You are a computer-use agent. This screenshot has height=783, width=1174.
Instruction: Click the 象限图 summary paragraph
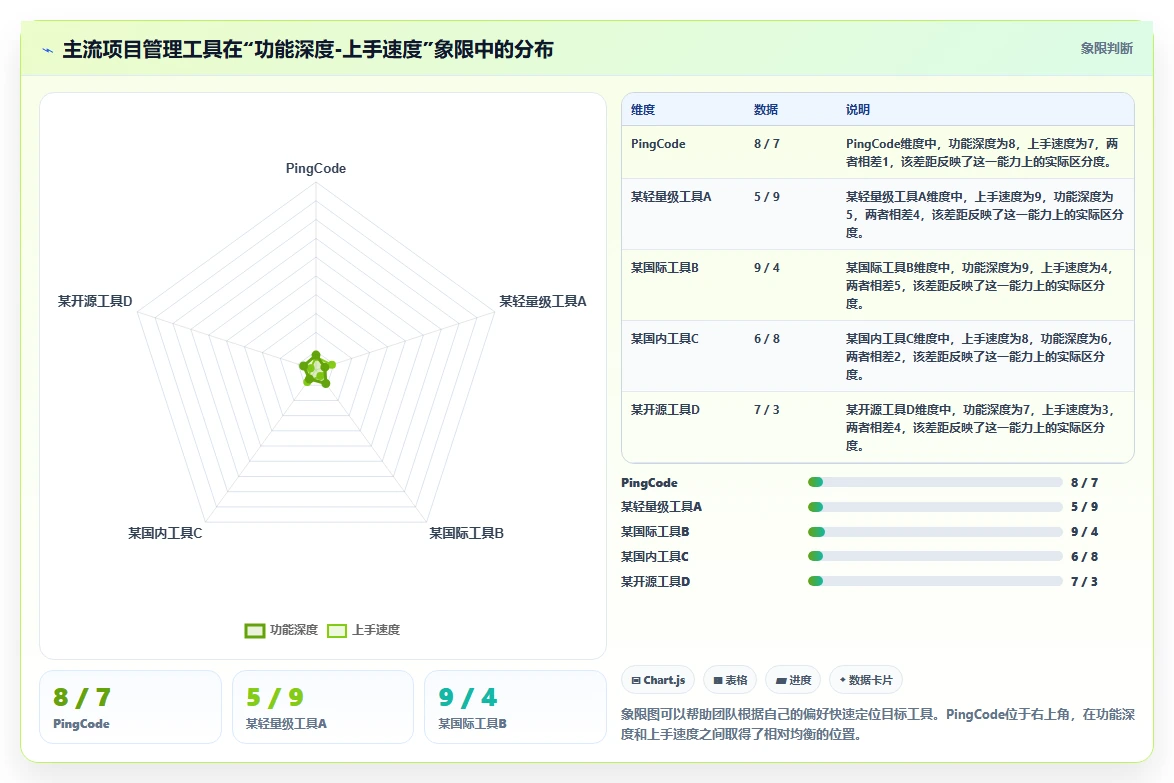click(878, 725)
